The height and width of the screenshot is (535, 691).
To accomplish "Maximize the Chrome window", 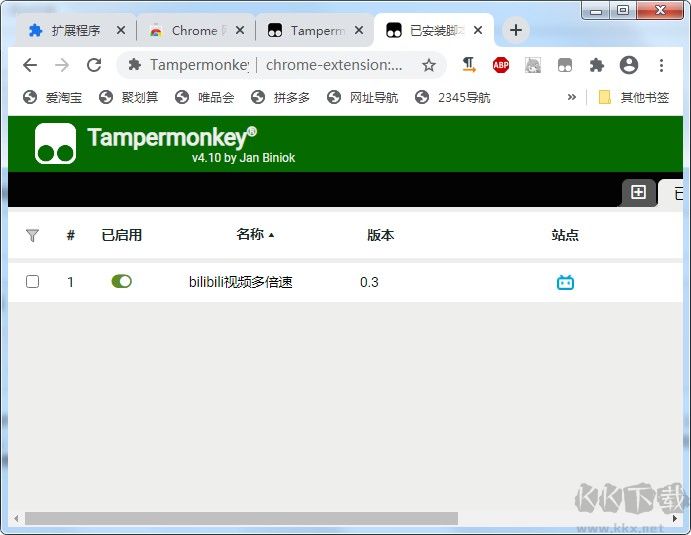I will tap(623, 11).
